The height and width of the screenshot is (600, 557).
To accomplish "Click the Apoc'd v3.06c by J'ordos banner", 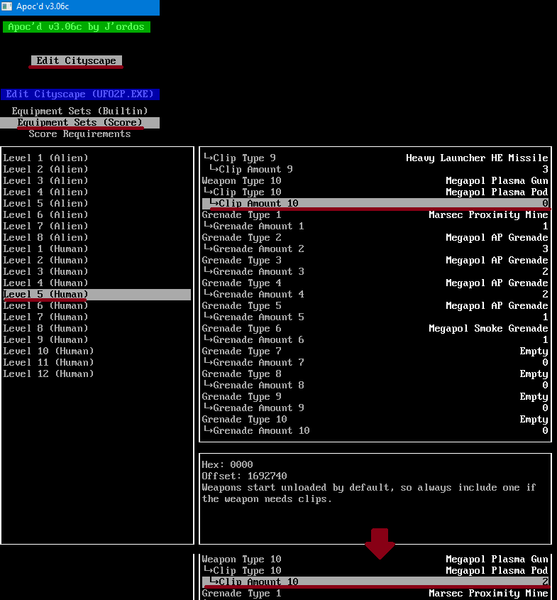I will [x=77, y=27].
